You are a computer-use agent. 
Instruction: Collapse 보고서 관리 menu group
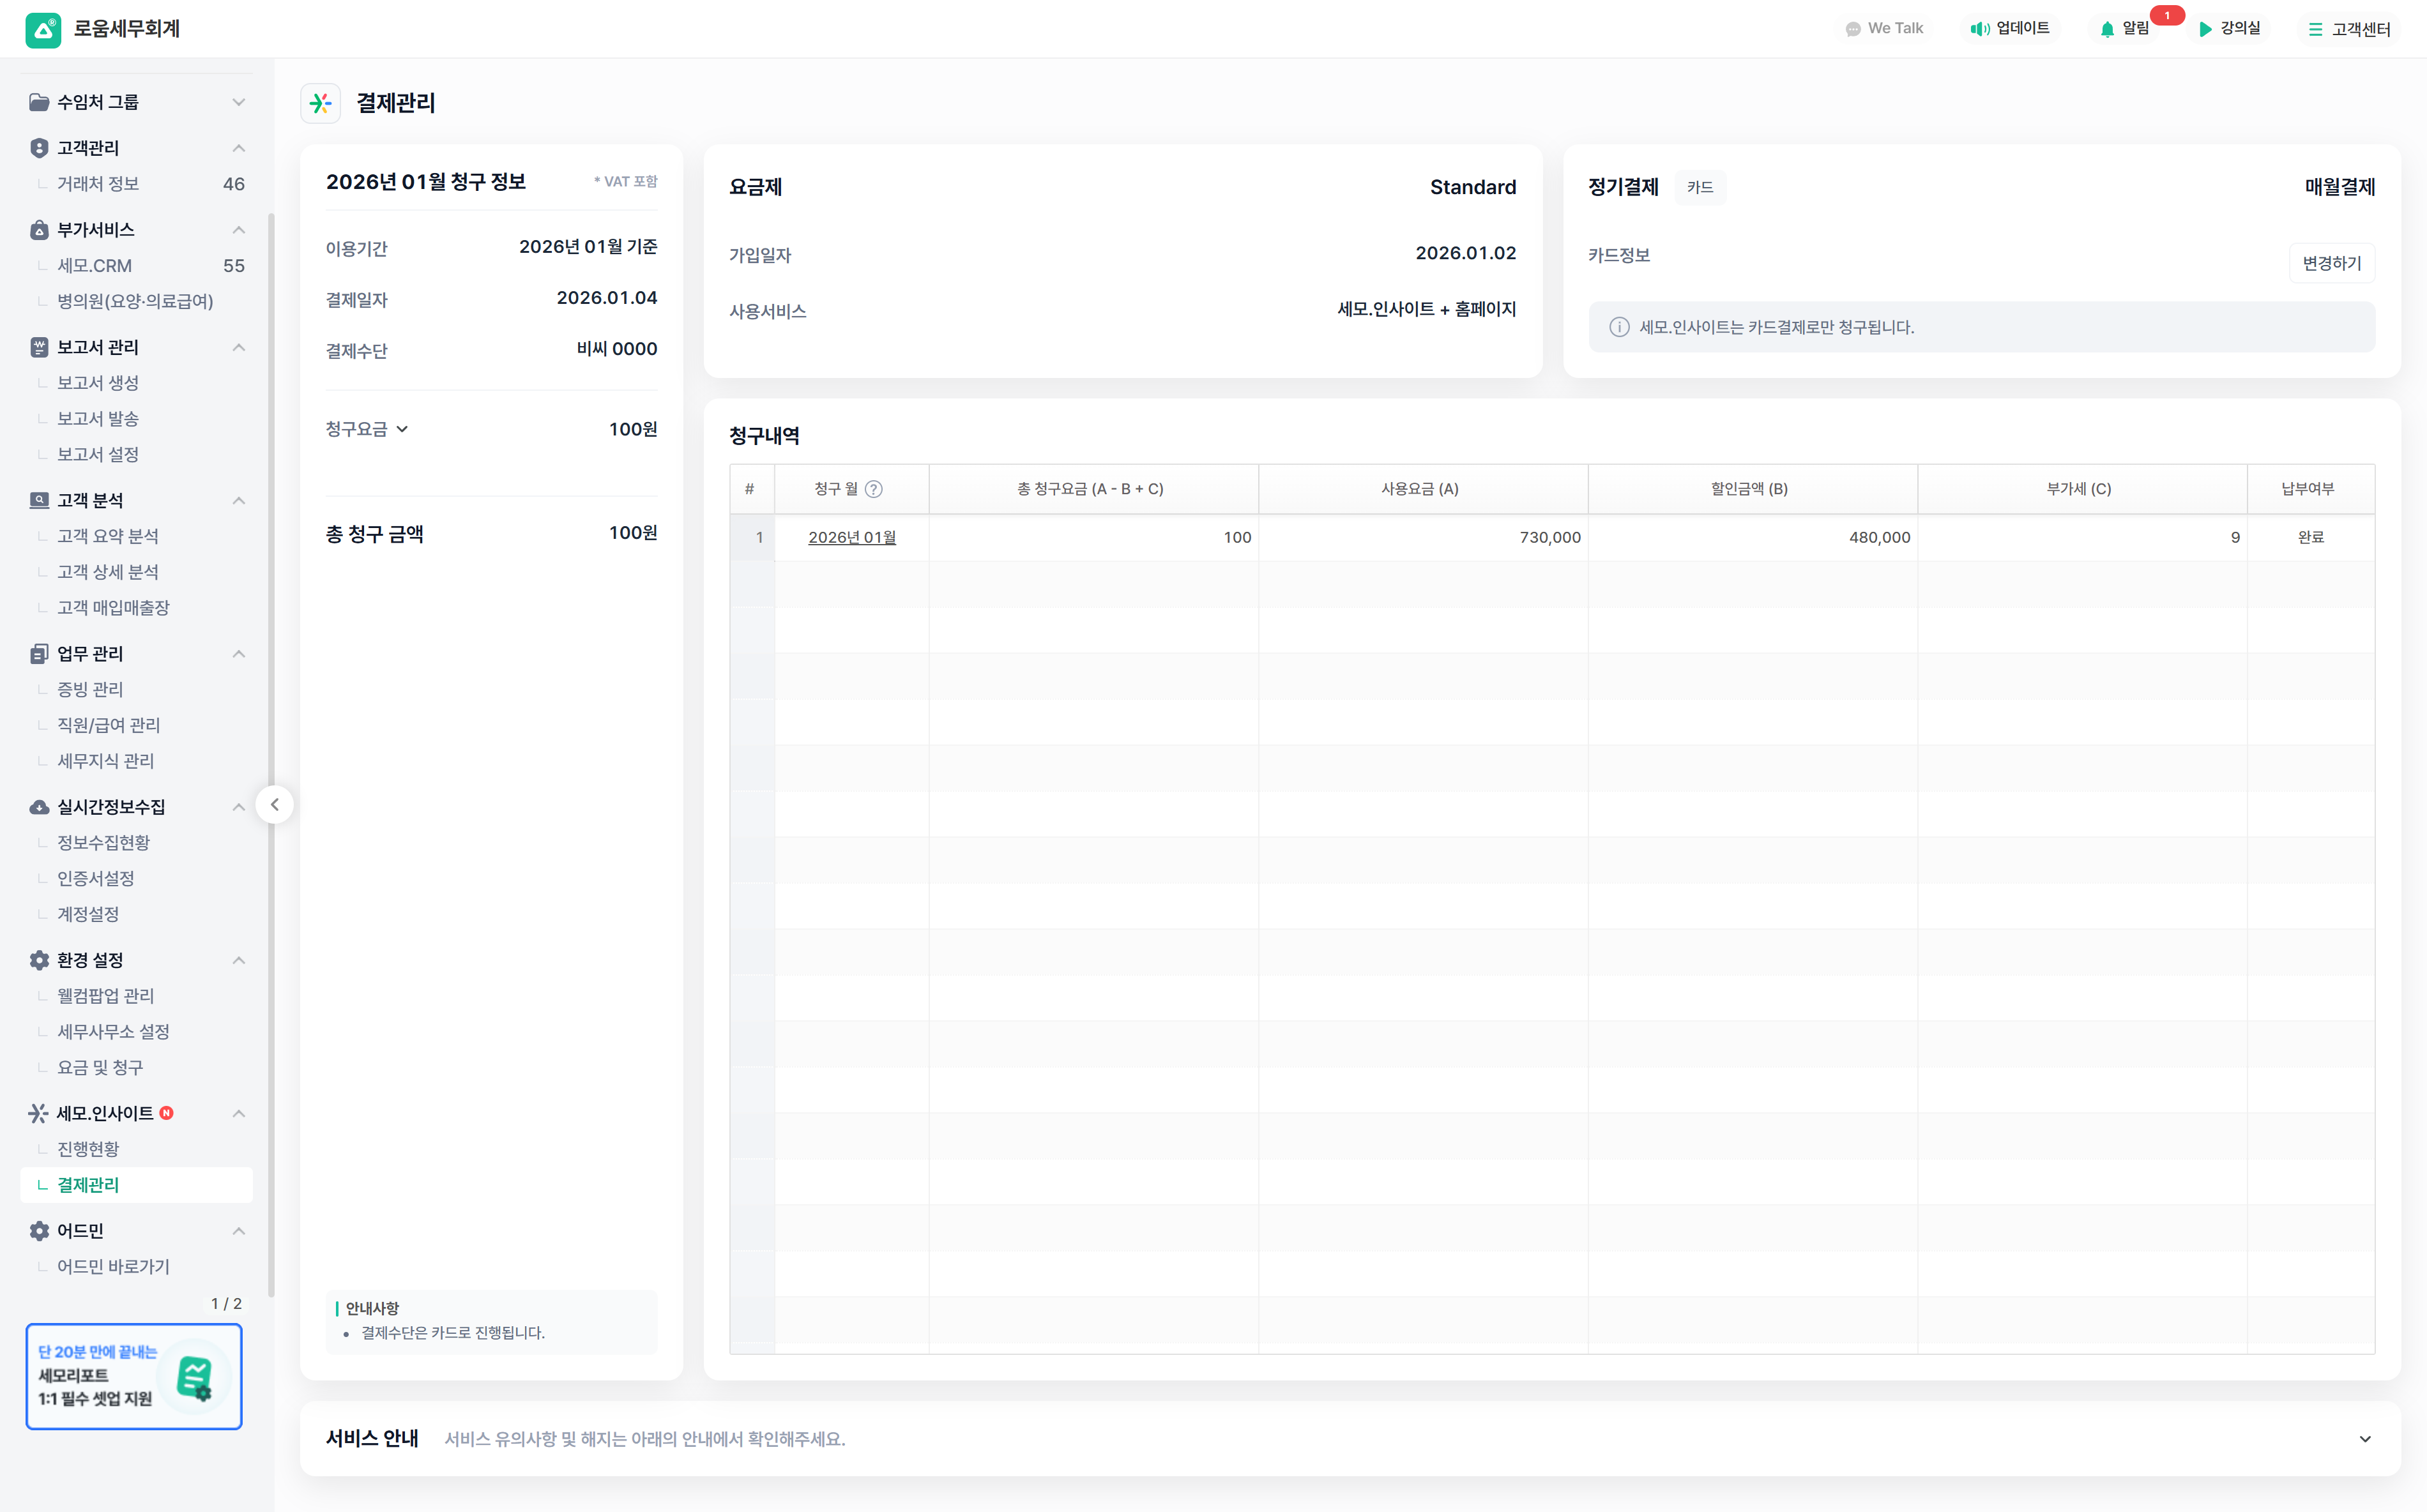click(x=238, y=347)
